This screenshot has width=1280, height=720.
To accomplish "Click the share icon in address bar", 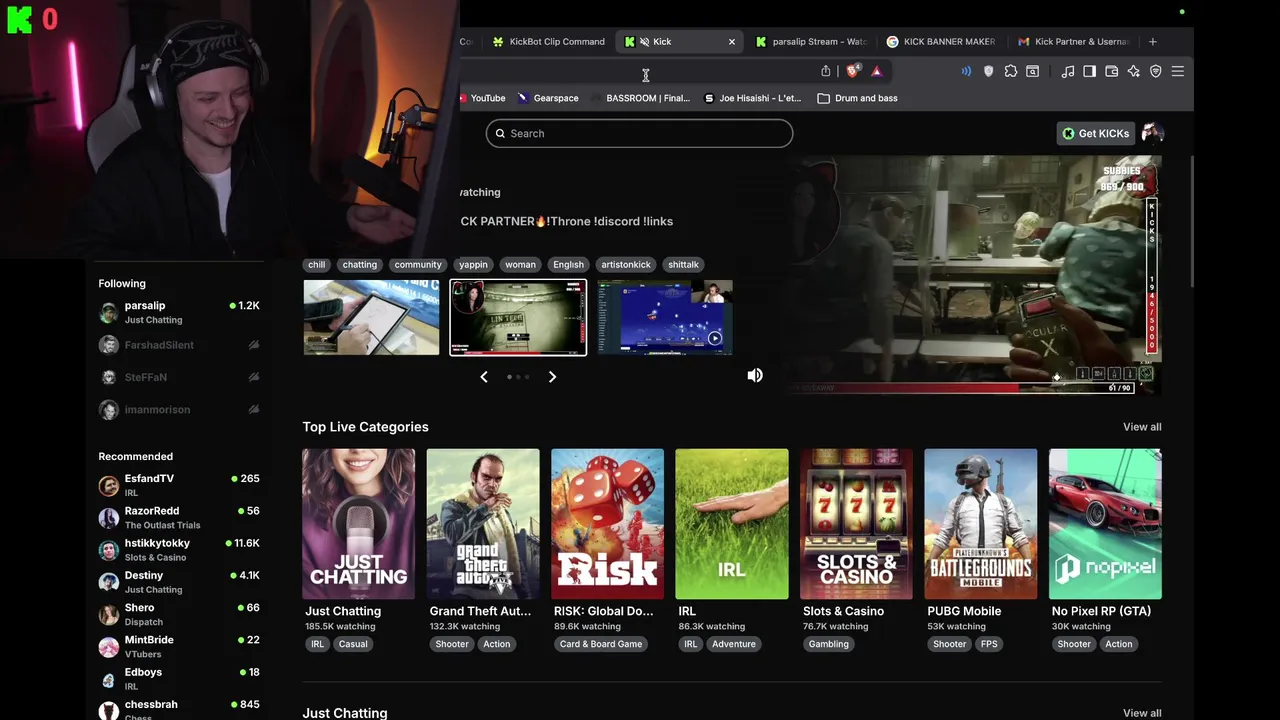I will tap(826, 71).
